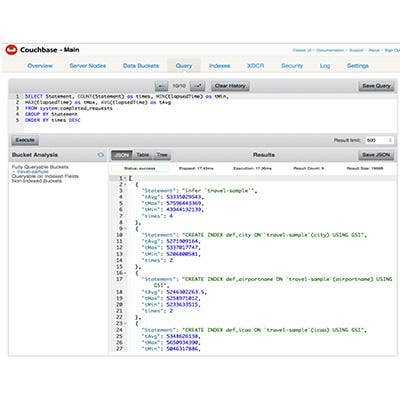Click the CREATE INDEX def_airportname statement line
The width and height of the screenshot is (400, 400).
click(267, 282)
